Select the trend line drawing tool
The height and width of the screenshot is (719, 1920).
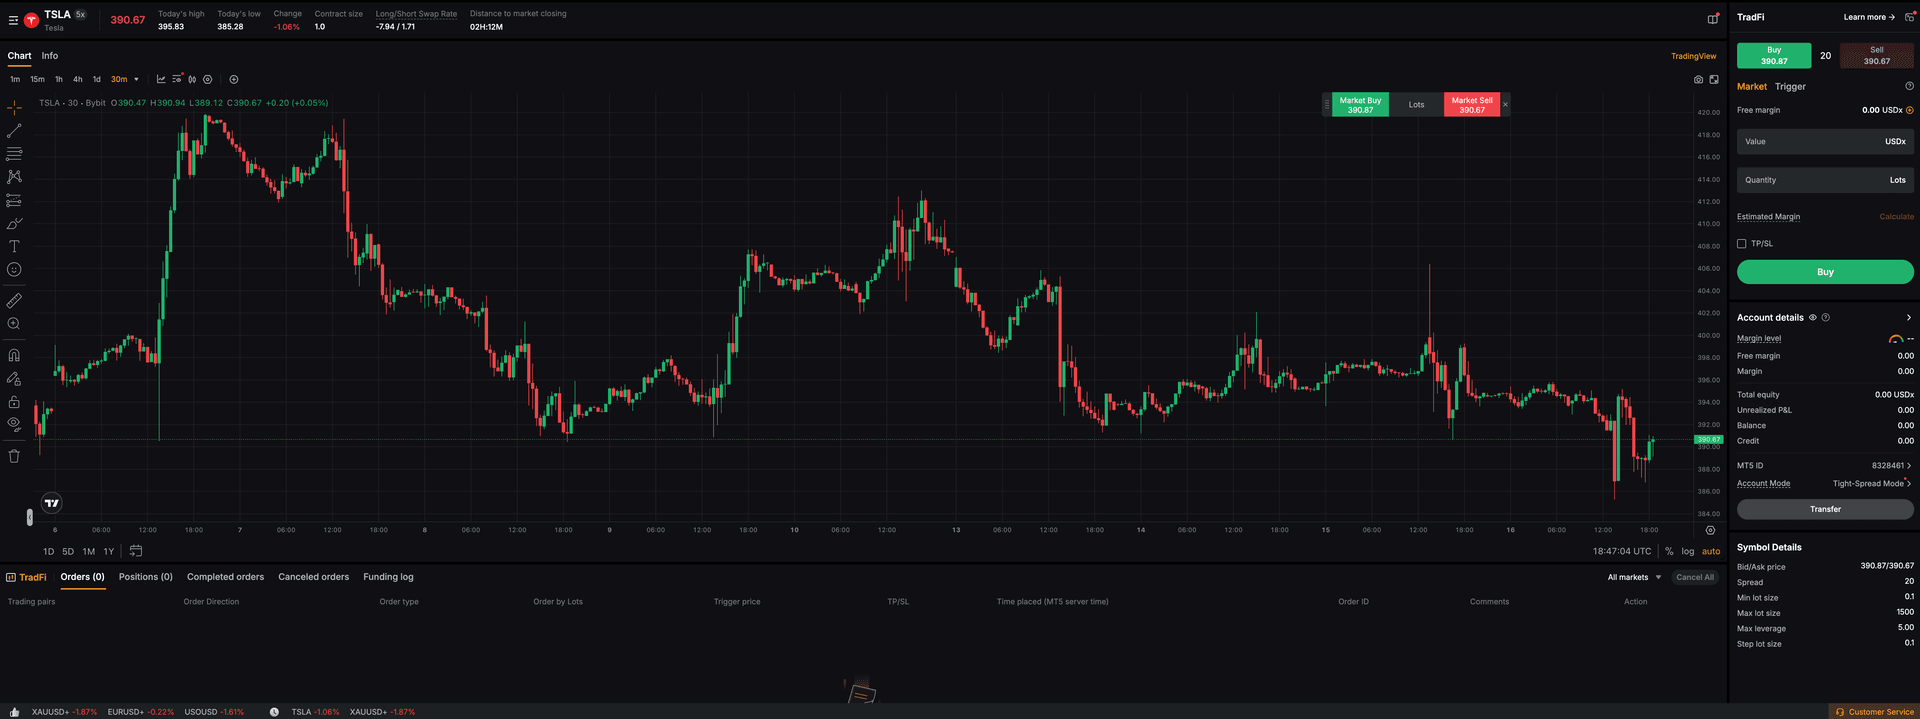click(x=14, y=131)
